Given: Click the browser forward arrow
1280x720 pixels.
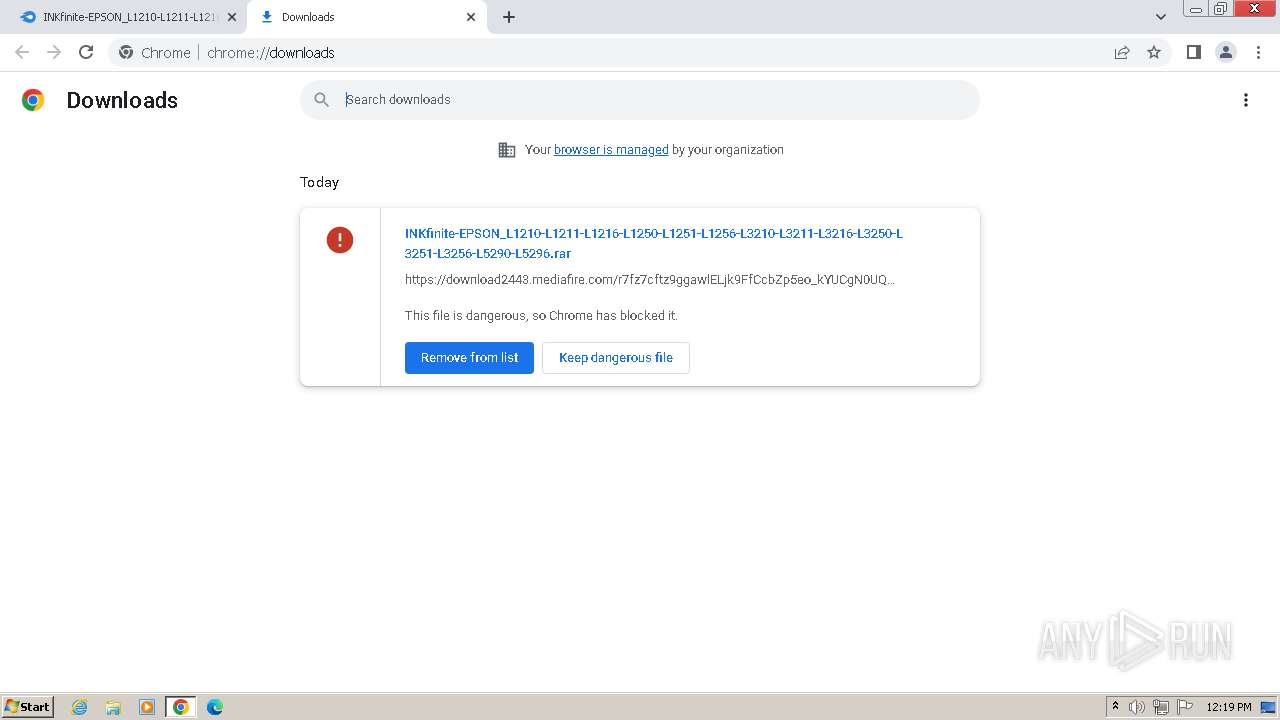Looking at the screenshot, I should 54,52.
